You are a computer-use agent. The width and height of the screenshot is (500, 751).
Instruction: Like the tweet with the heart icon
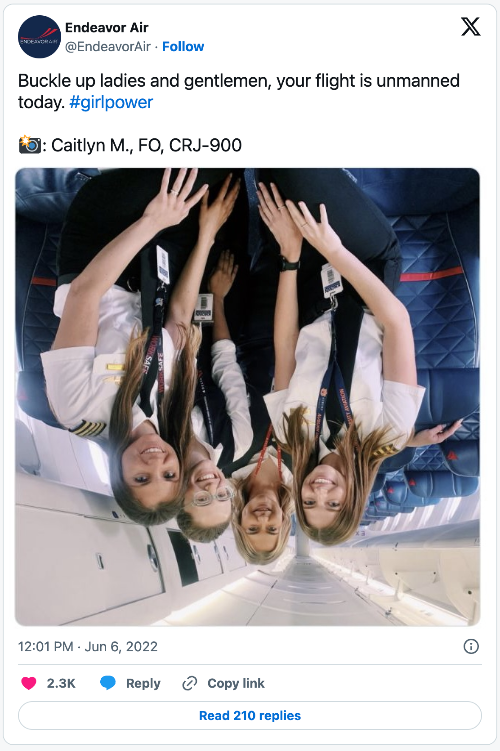(29, 683)
